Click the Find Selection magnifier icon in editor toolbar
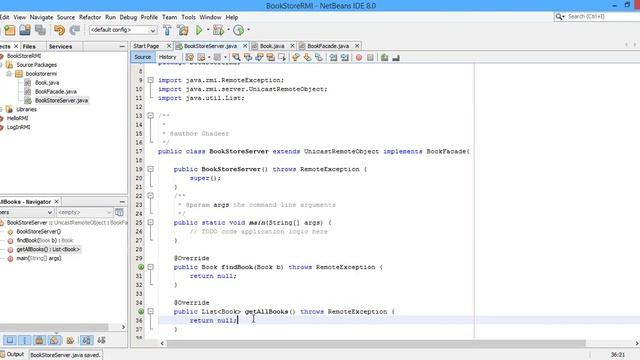This screenshot has height=360, width=640. tap(236, 58)
